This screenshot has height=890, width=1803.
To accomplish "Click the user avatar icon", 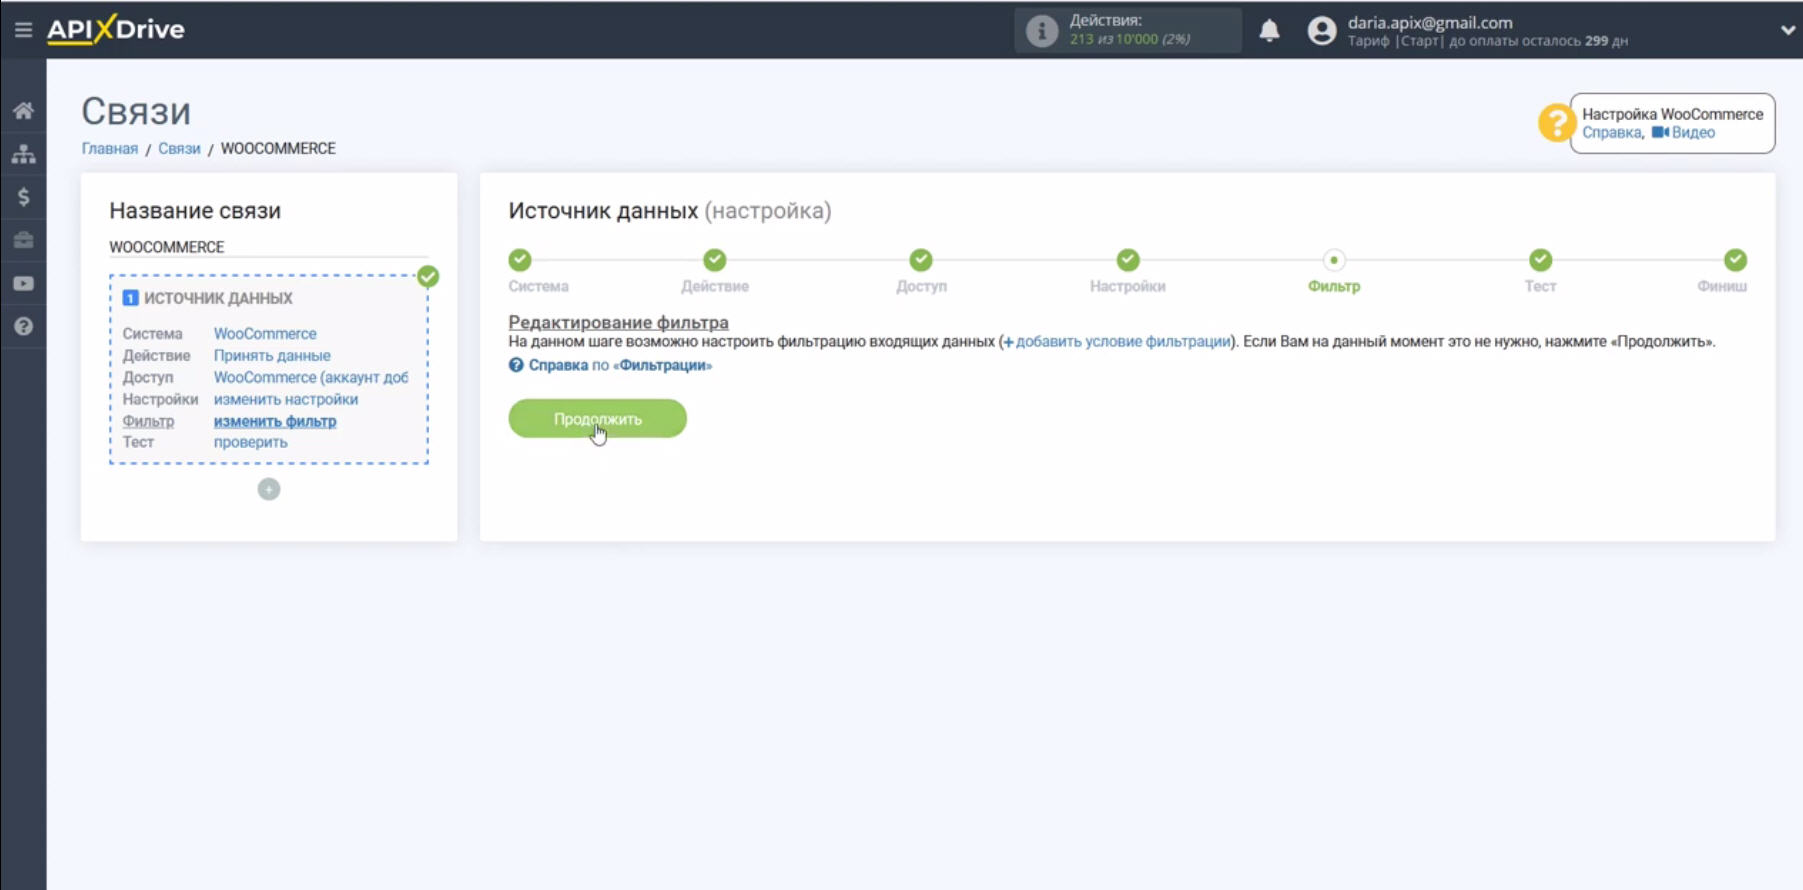I will (1321, 31).
